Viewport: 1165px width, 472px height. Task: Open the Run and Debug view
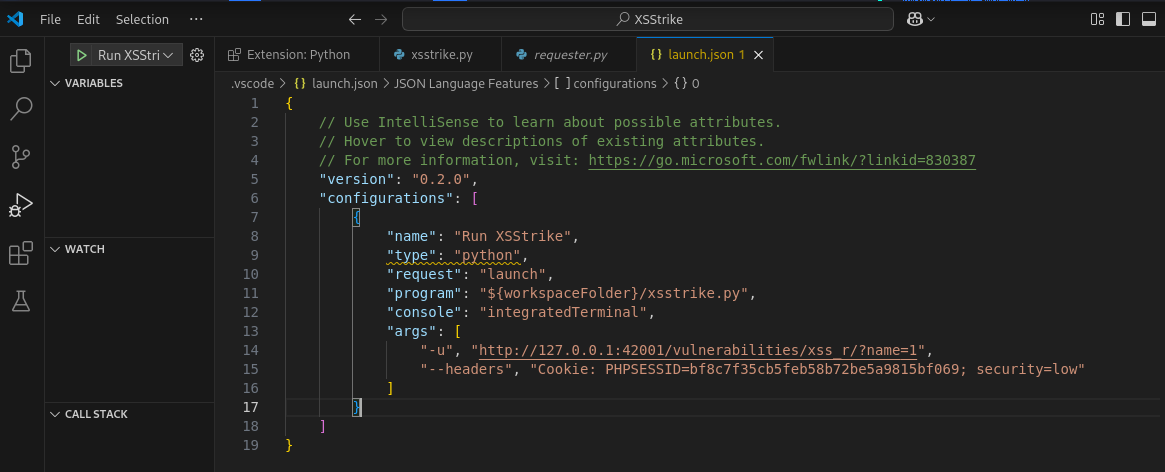click(x=21, y=204)
